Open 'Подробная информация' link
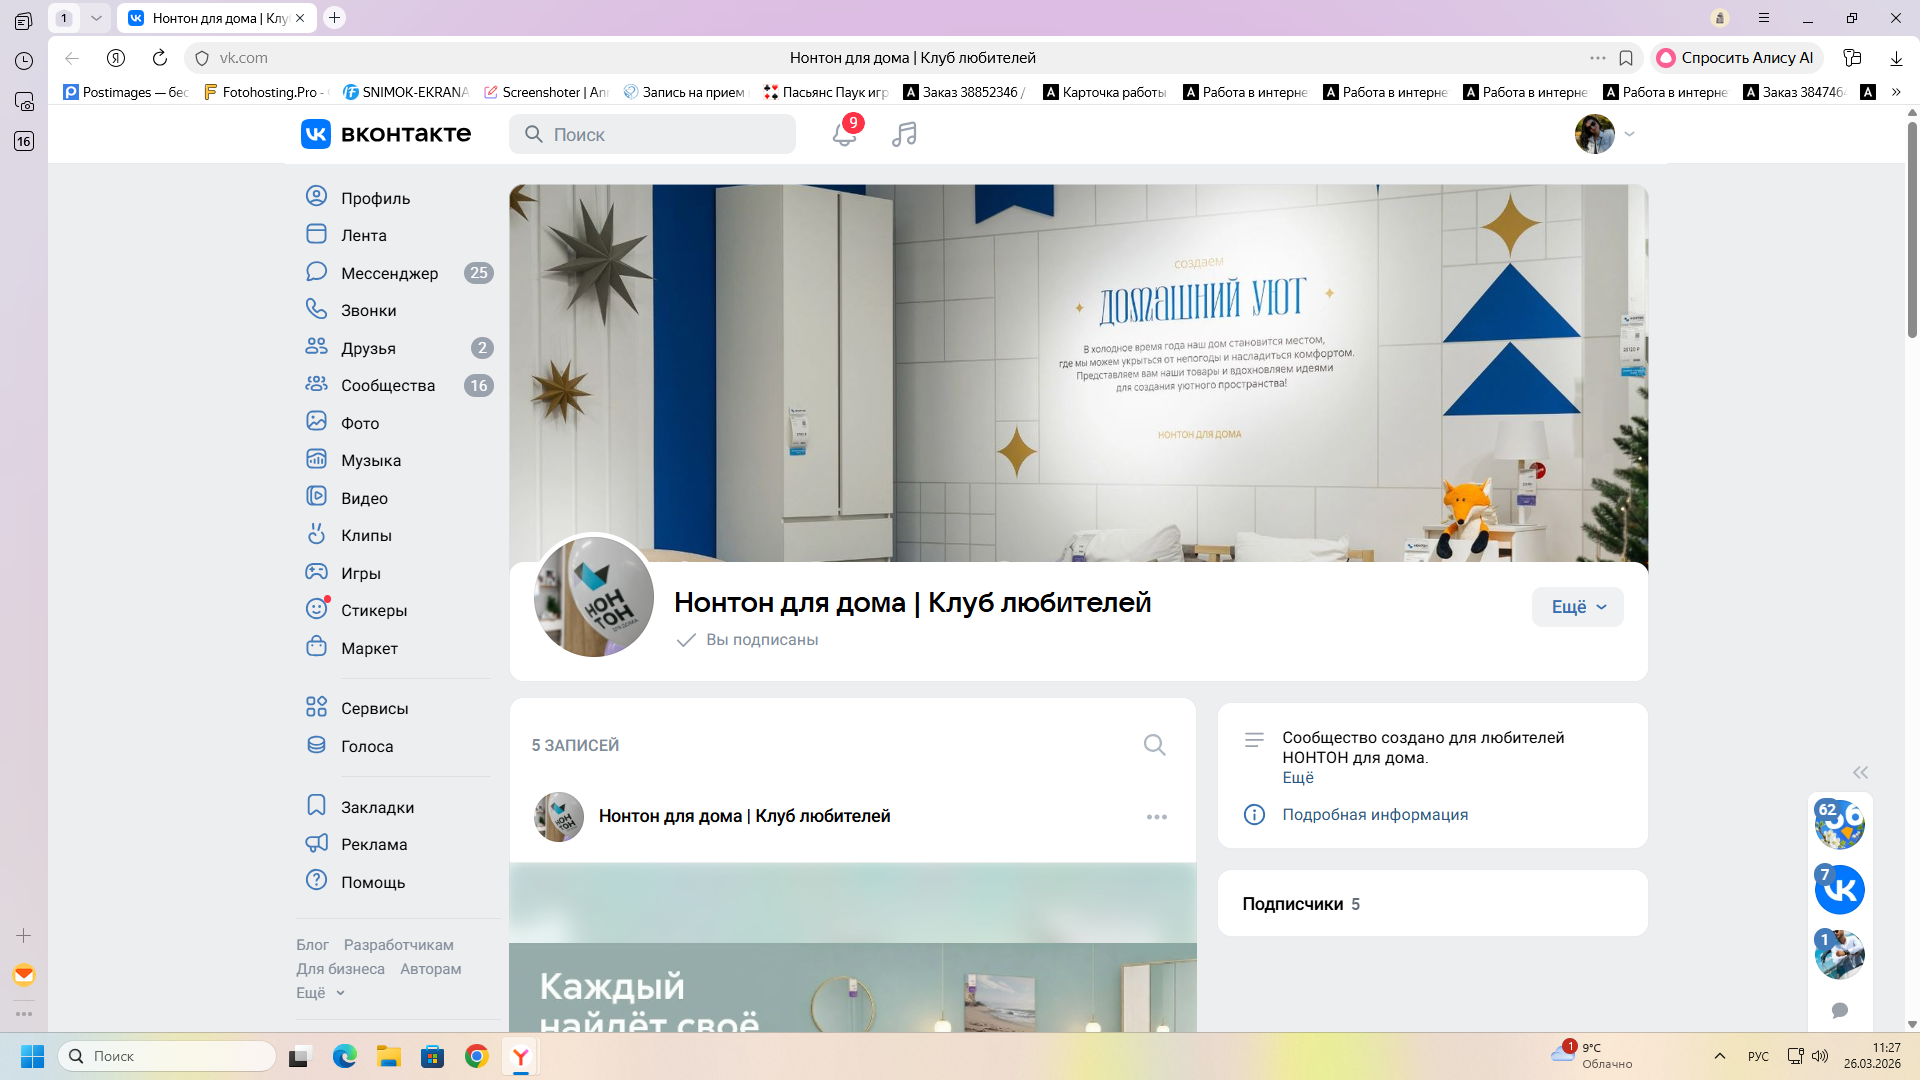1920x1080 pixels. coord(1375,815)
